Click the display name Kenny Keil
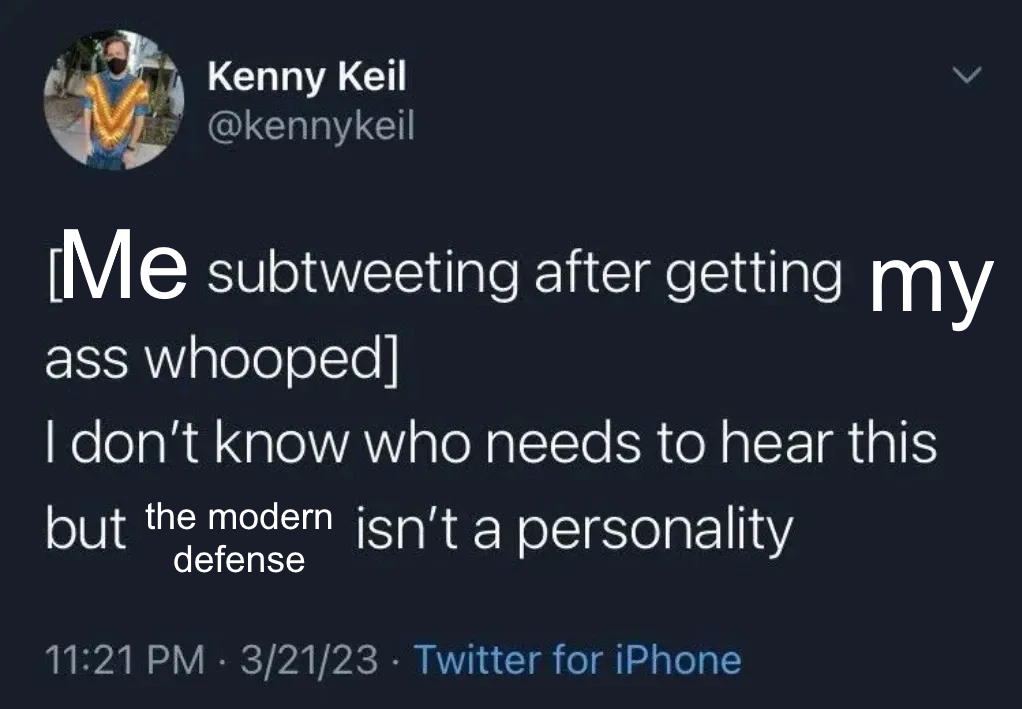This screenshot has height=709, width=1022. point(306,75)
